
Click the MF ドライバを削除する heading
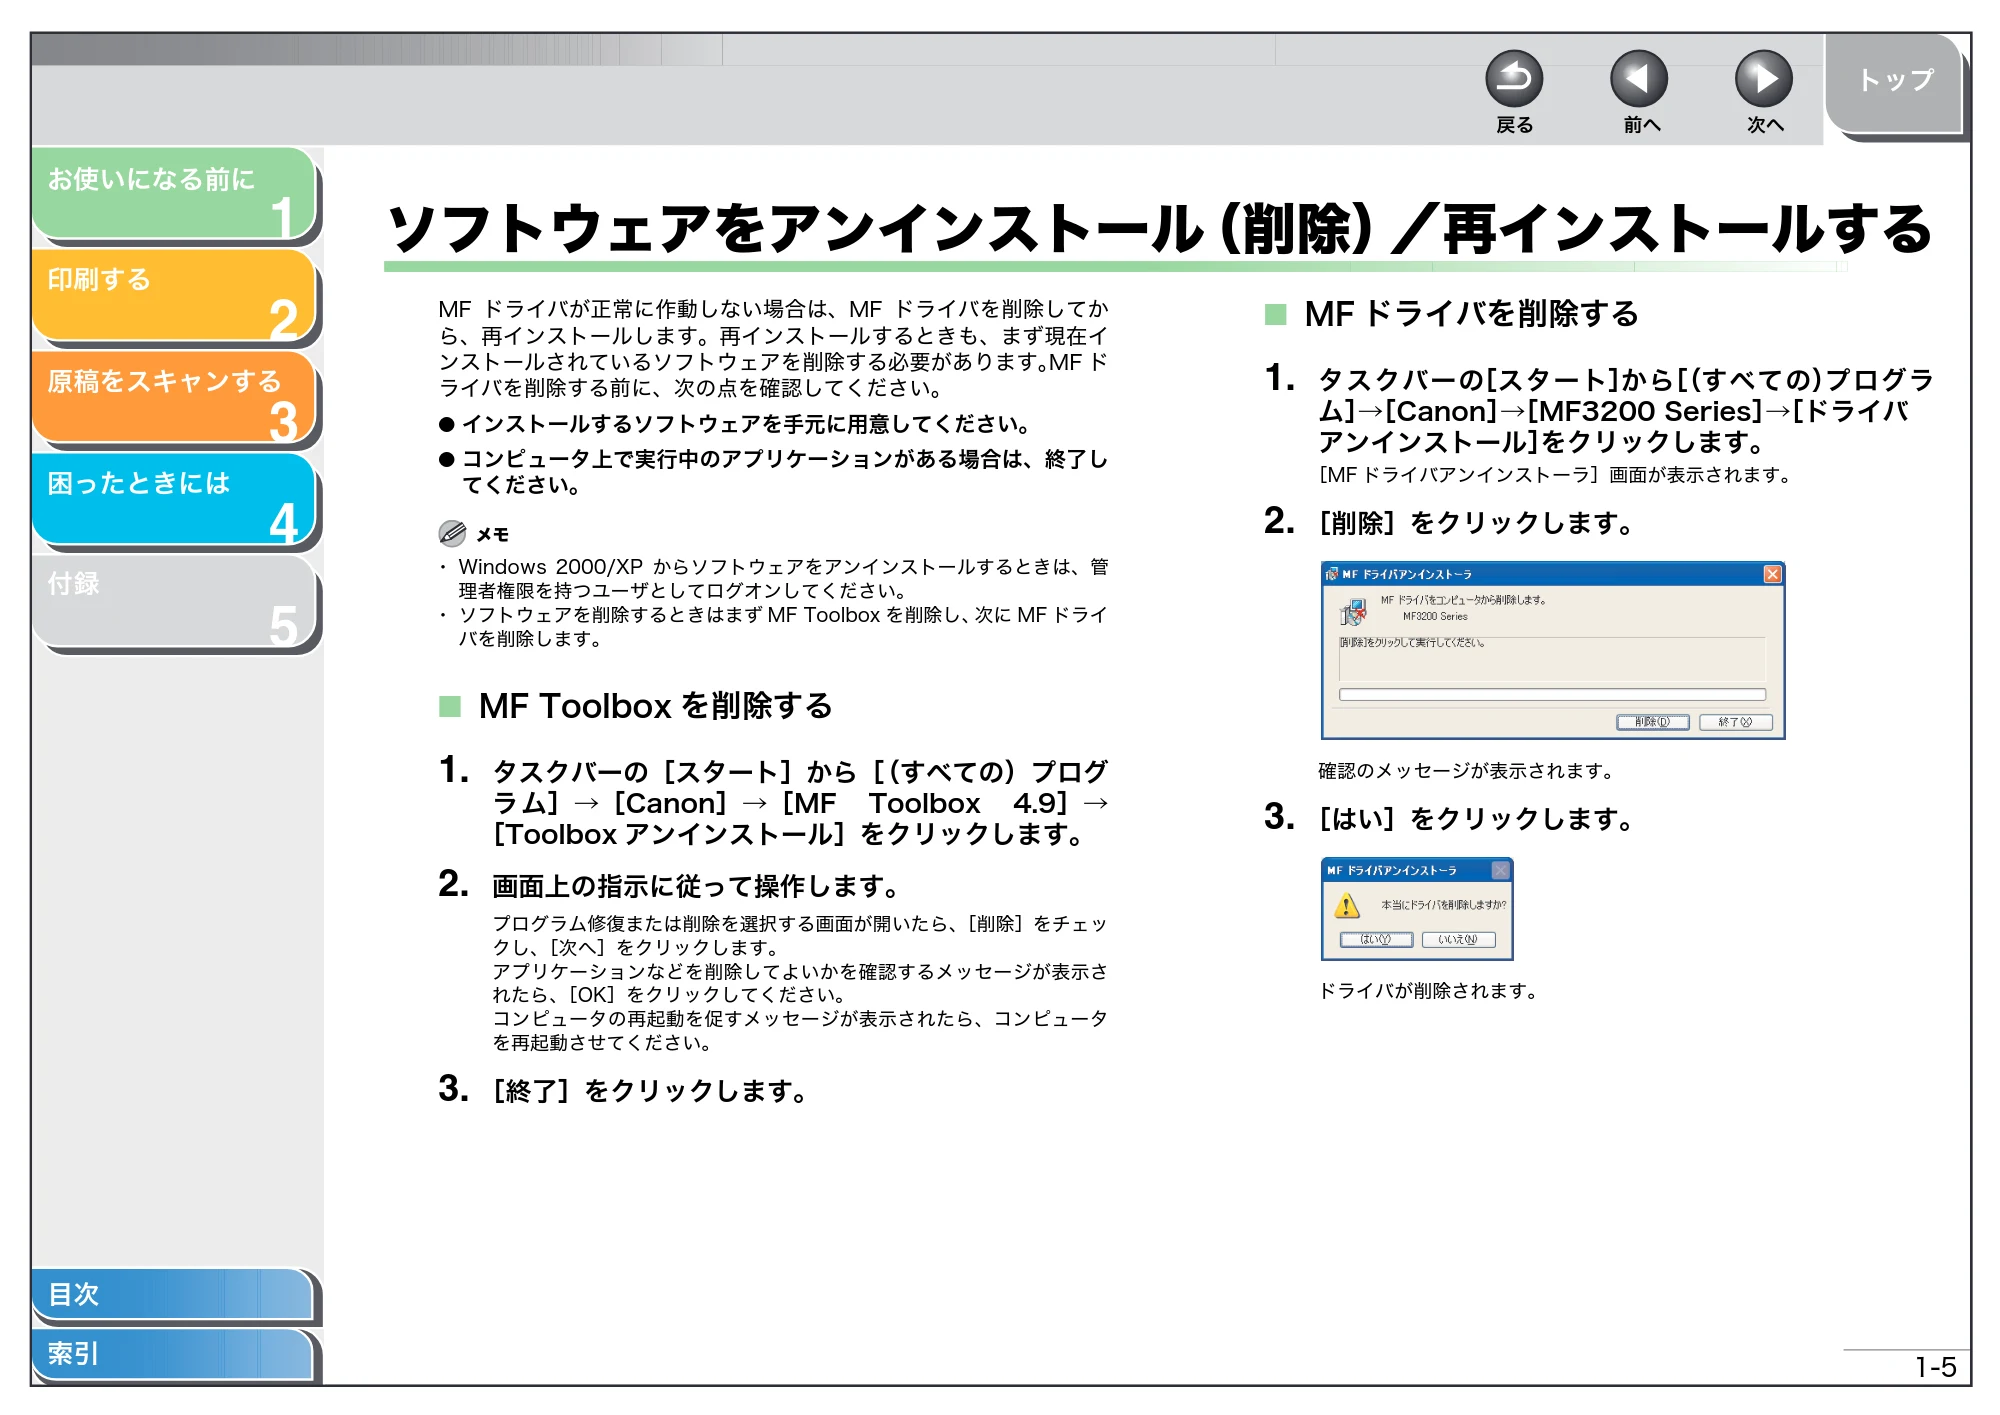1471,314
